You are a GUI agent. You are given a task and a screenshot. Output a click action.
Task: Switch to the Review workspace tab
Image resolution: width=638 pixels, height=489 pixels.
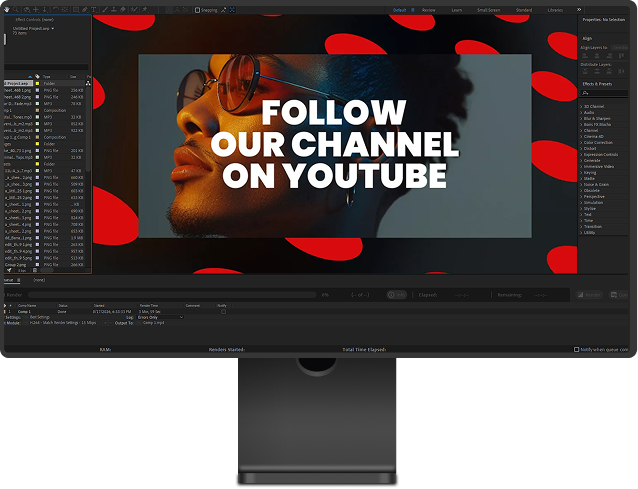(428, 10)
